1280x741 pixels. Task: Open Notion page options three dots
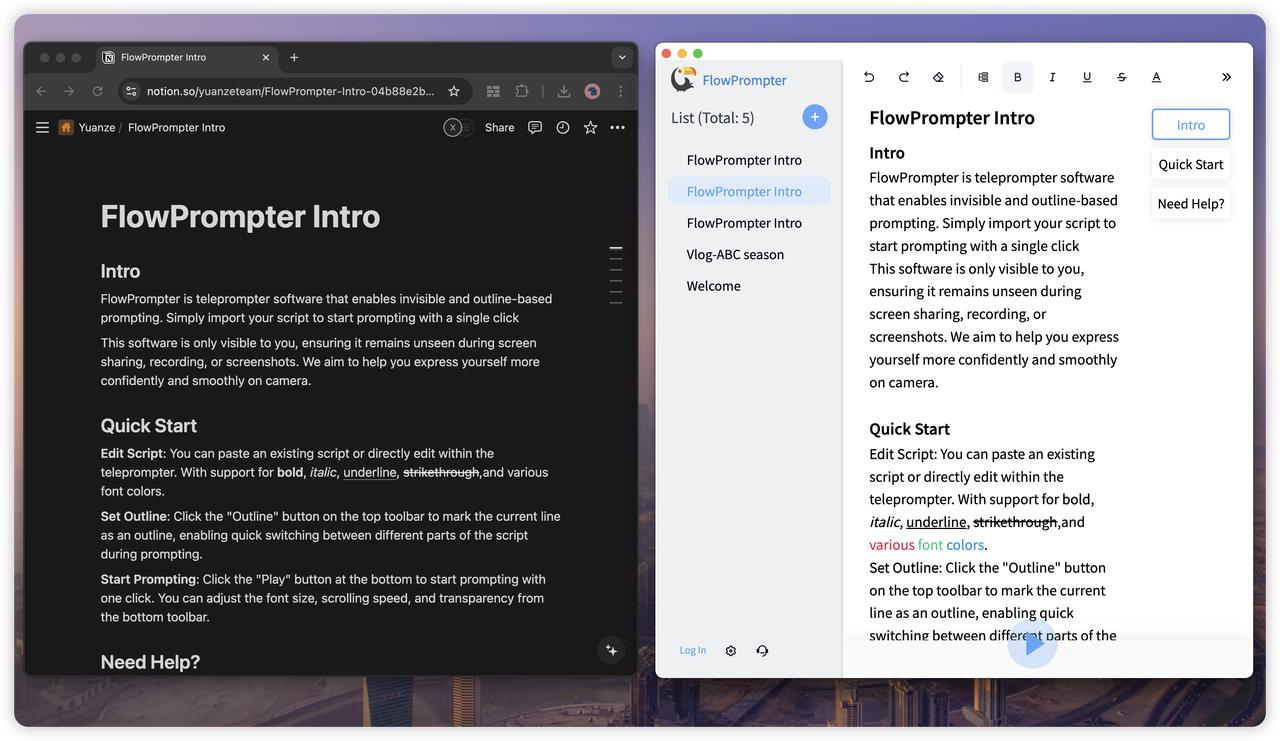click(x=618, y=127)
